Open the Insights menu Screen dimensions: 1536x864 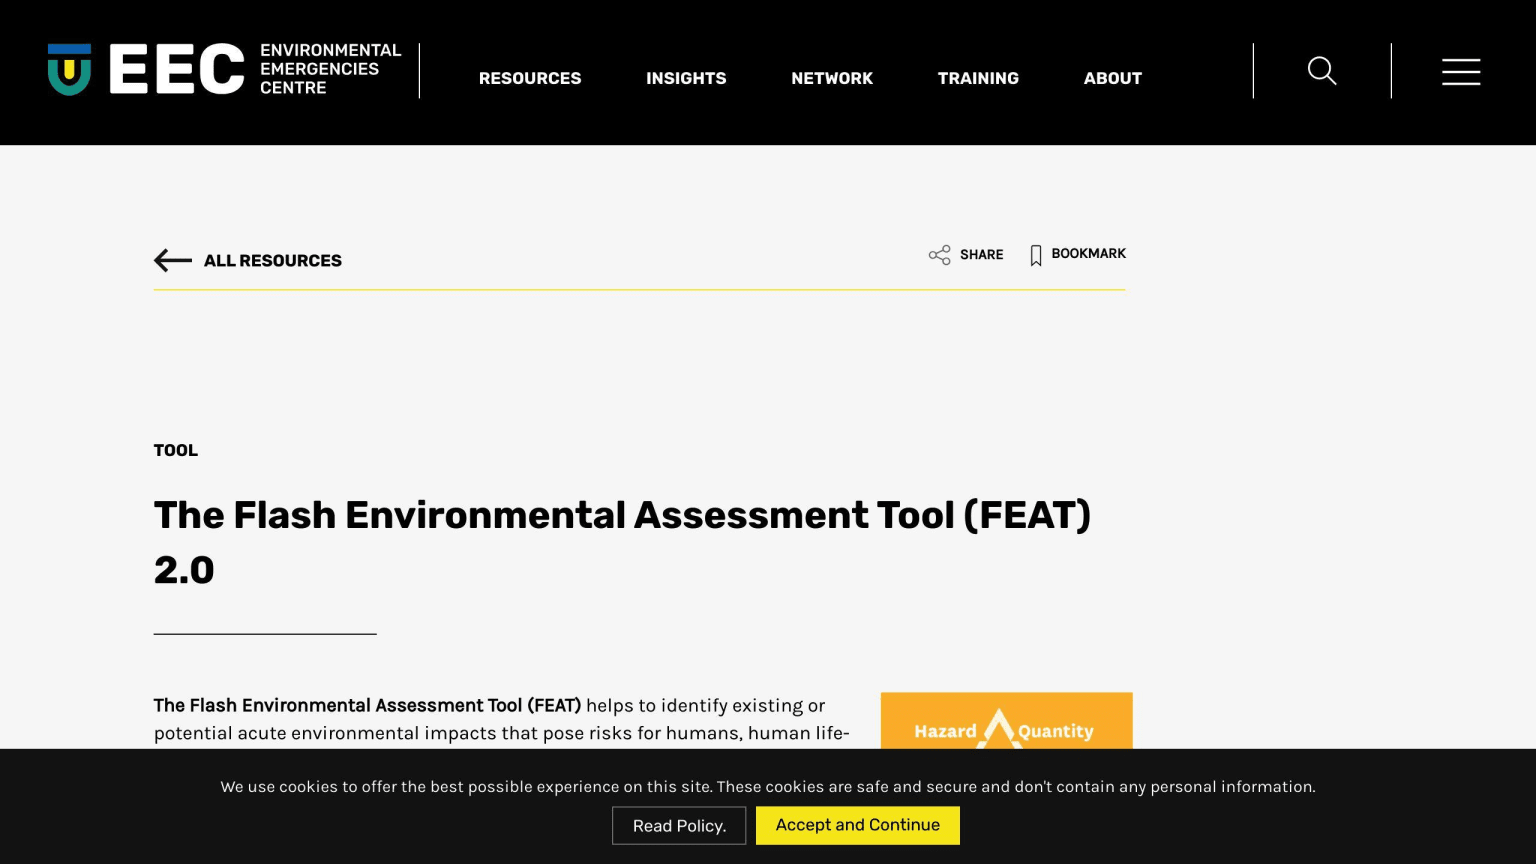pos(686,78)
